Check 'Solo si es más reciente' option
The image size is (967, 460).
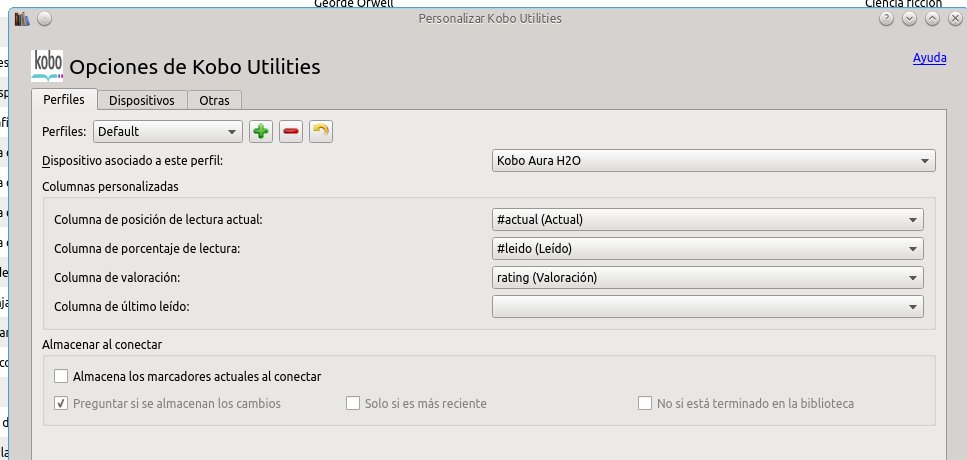click(353, 403)
